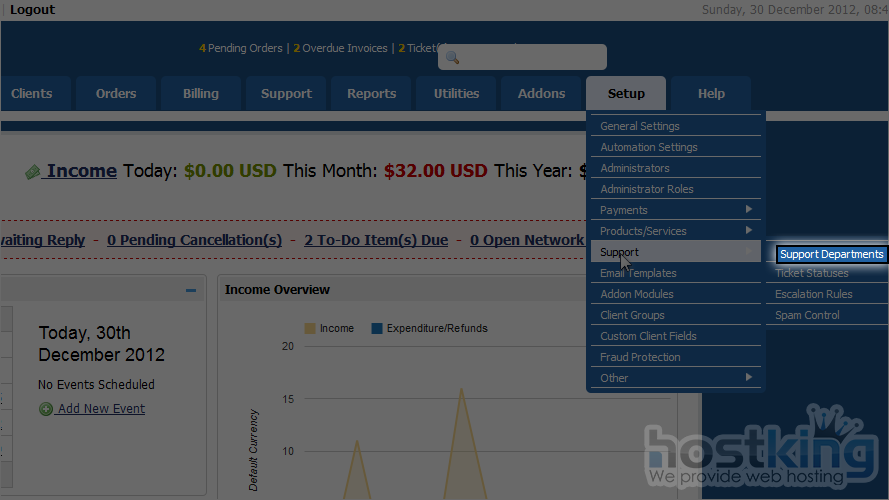Screen dimensions: 889x500
Task: Select Support Departments from the submenu
Action: 831,254
